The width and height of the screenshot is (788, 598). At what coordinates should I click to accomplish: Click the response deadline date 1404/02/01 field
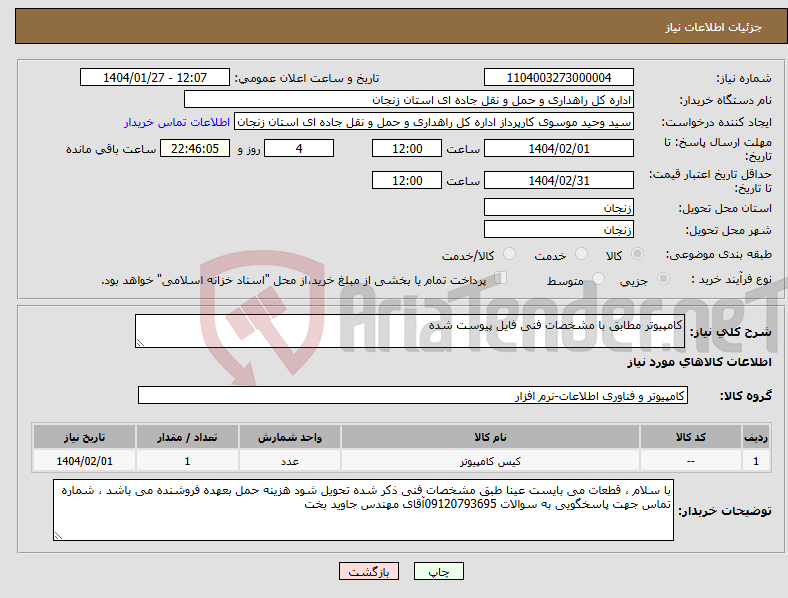click(558, 148)
